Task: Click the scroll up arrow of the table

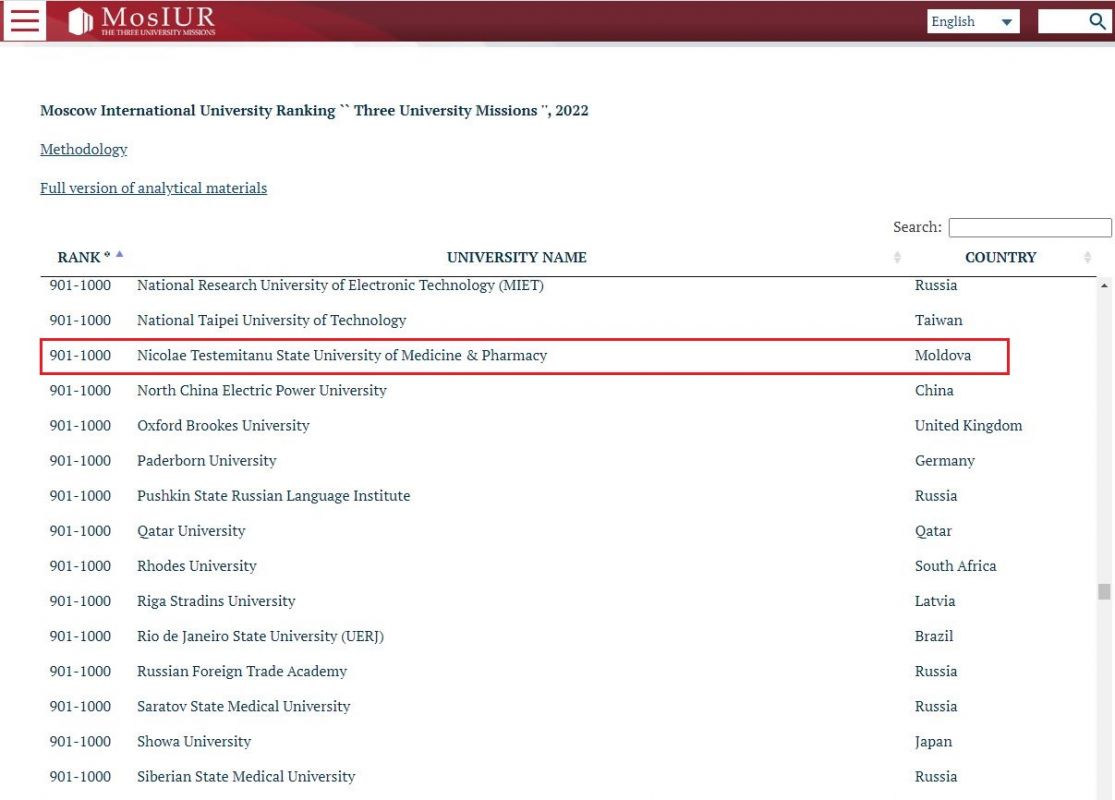Action: pyautogui.click(x=1104, y=285)
